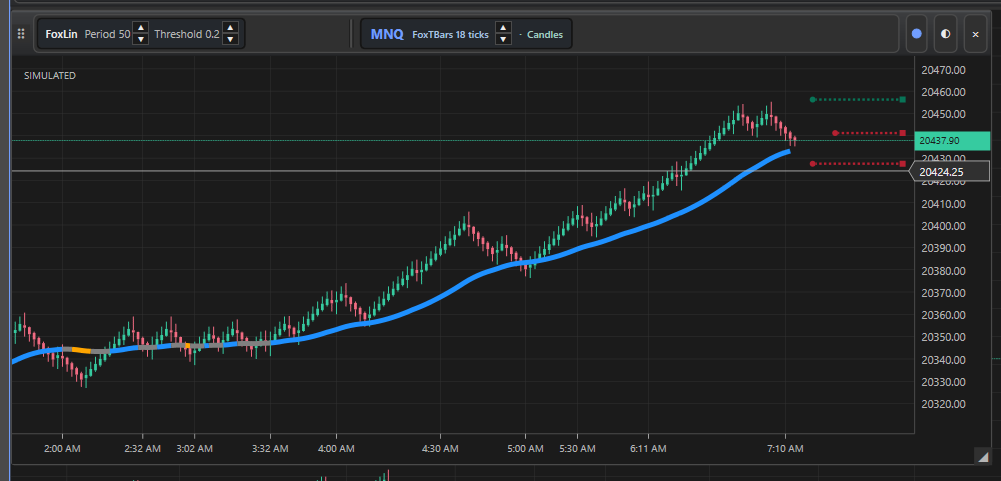Decrease the Period value with down arrow
1001x481 pixels.
pyautogui.click(x=141, y=40)
